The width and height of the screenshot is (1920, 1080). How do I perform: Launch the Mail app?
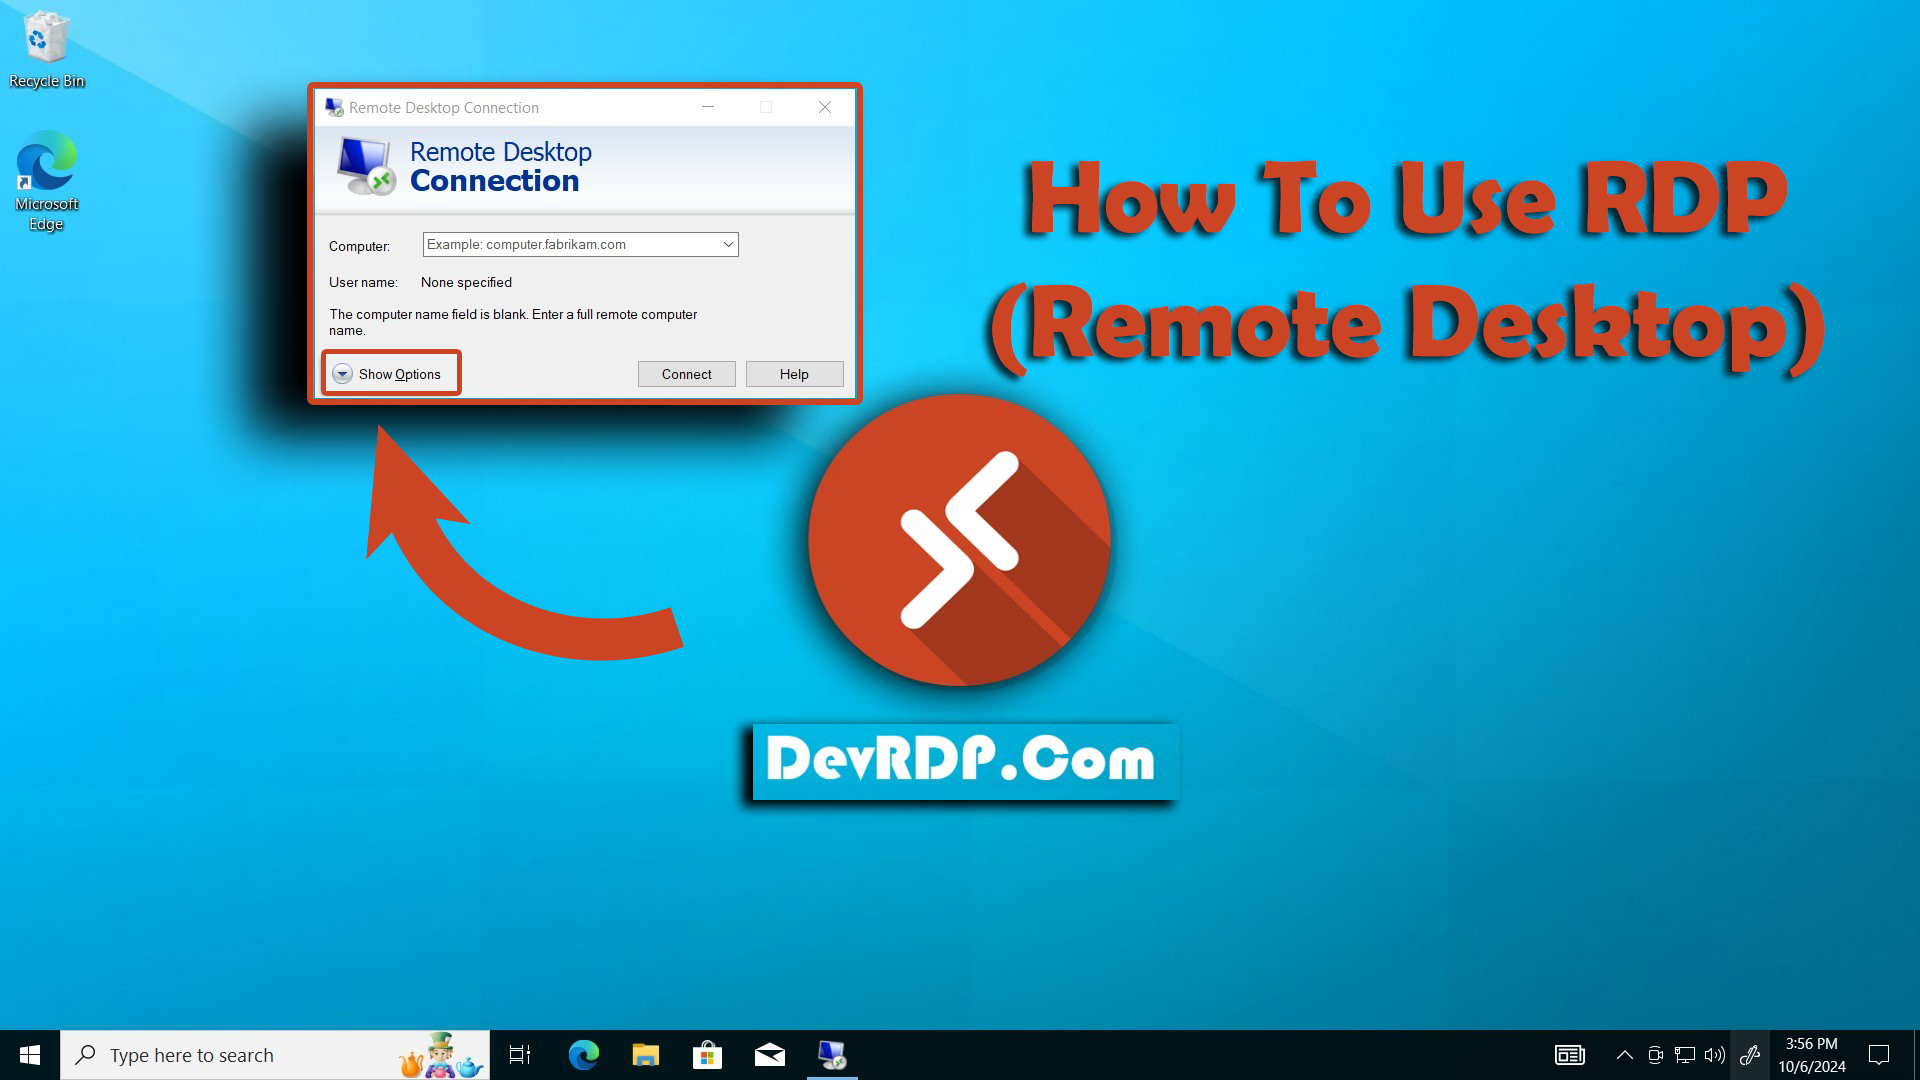(769, 1054)
